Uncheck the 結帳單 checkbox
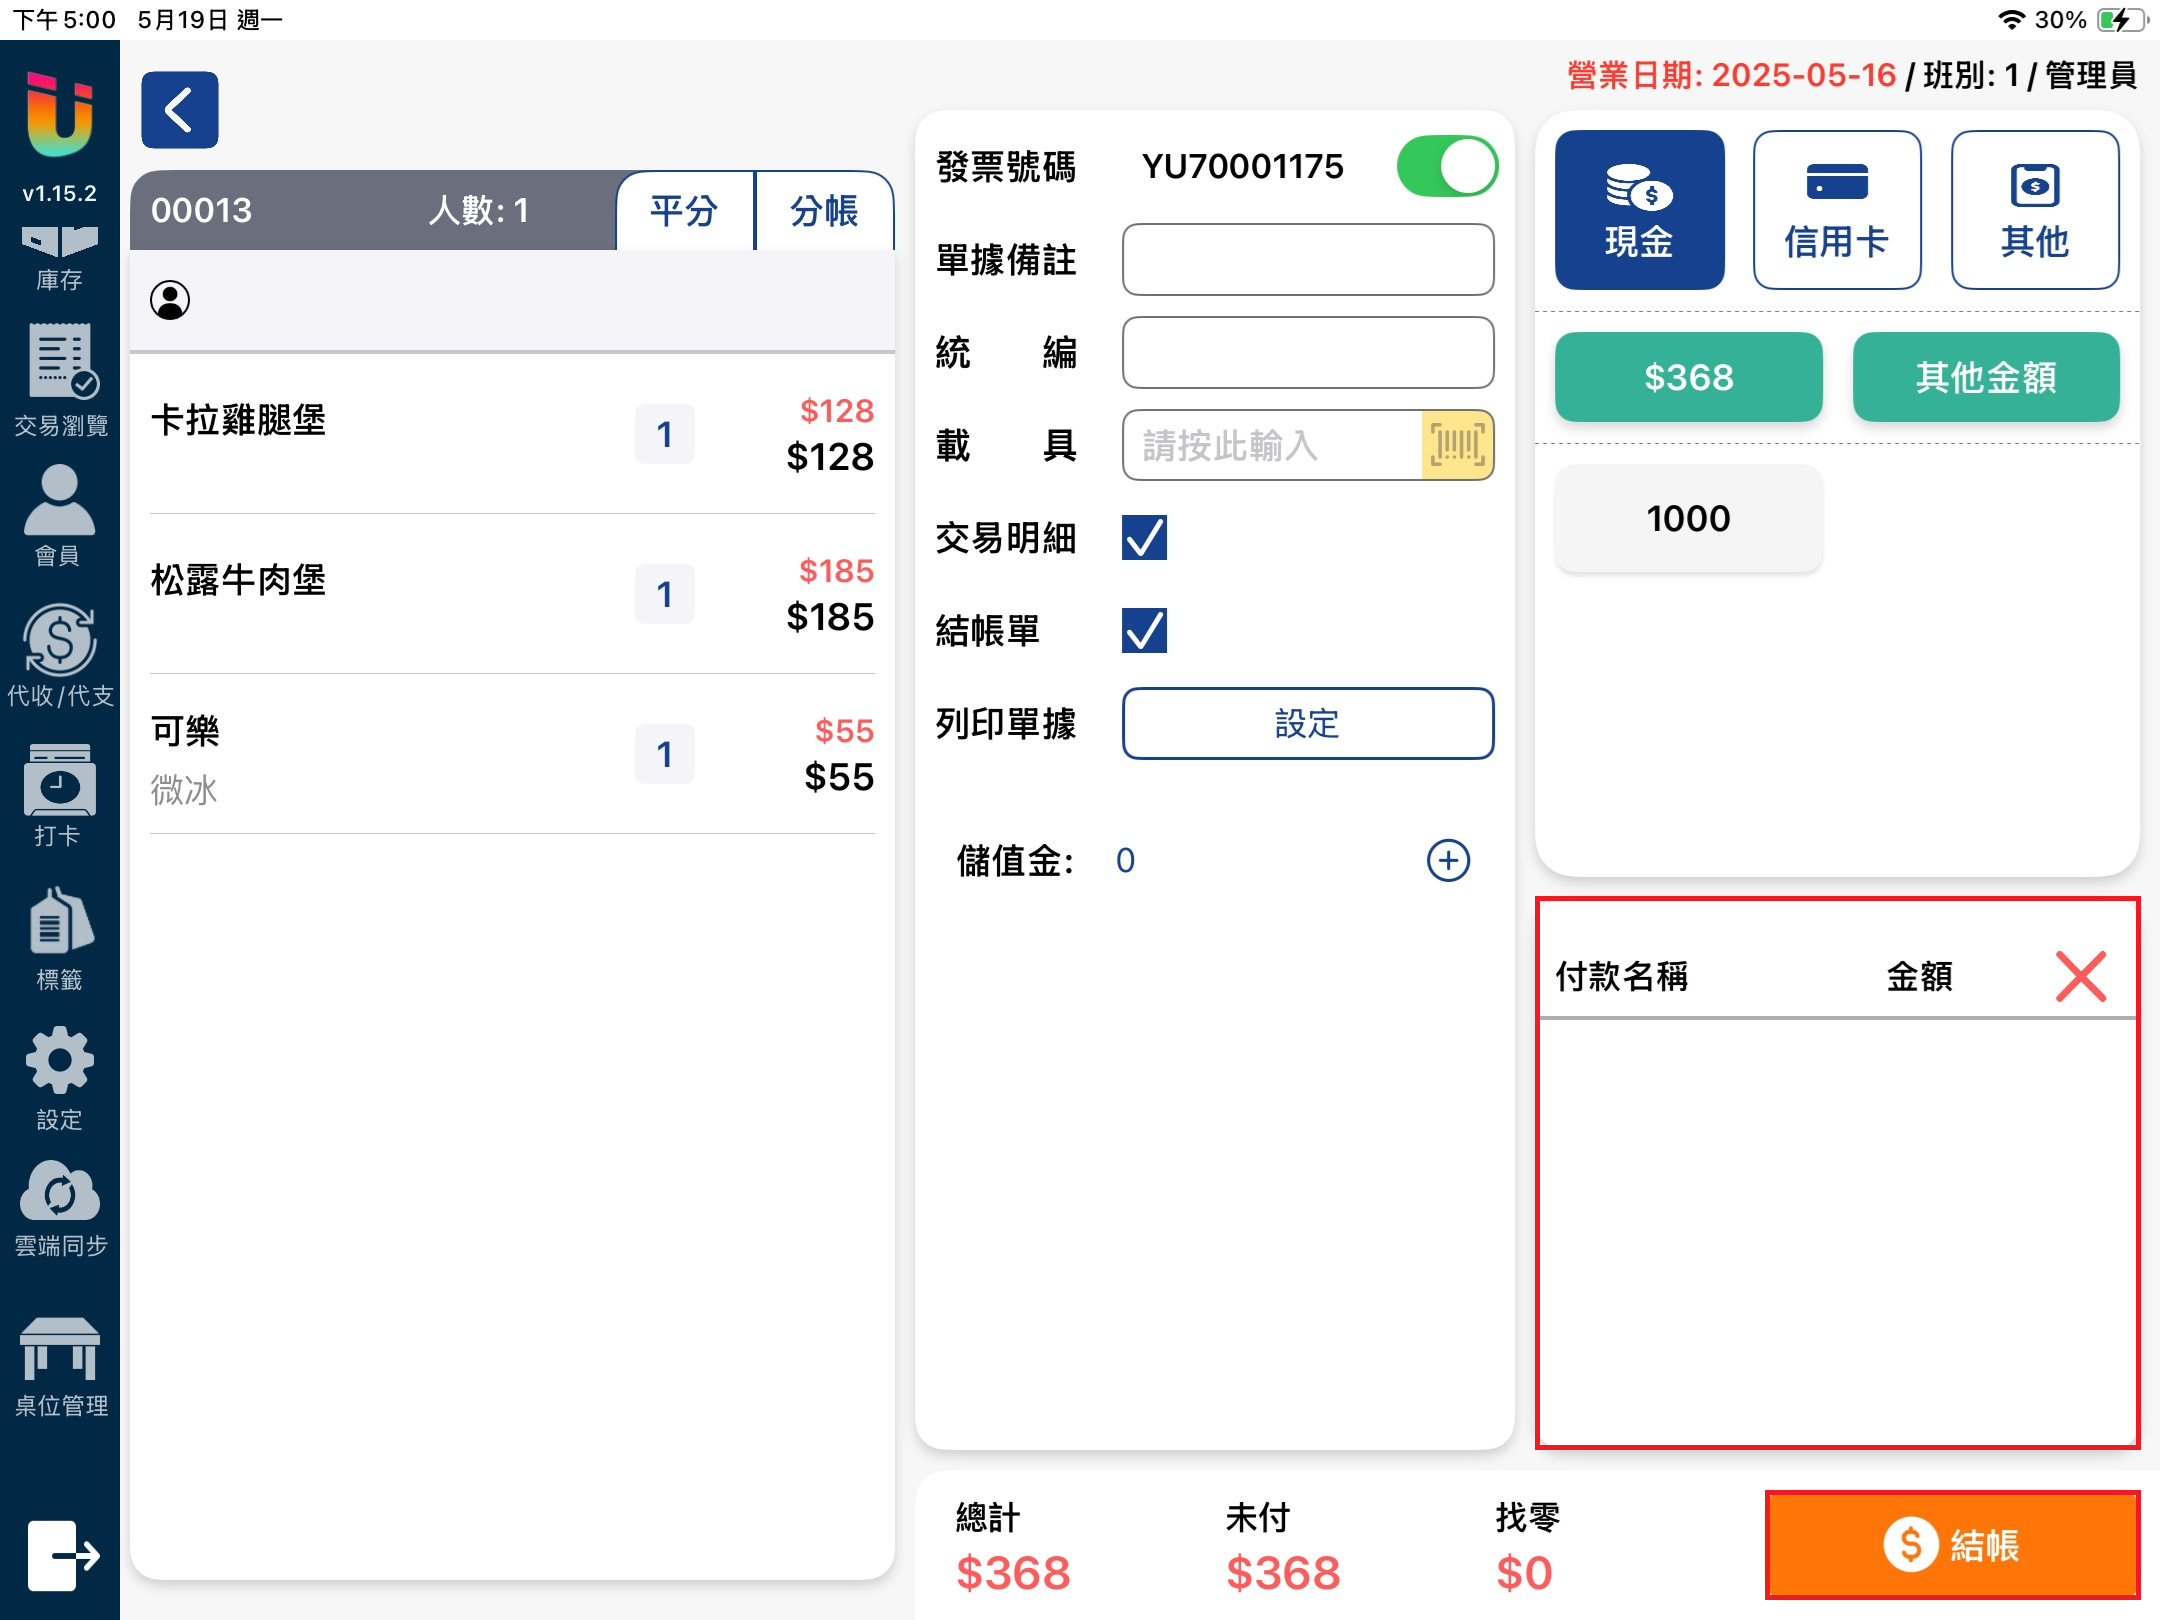The height and width of the screenshot is (1620, 2178). [x=1144, y=631]
